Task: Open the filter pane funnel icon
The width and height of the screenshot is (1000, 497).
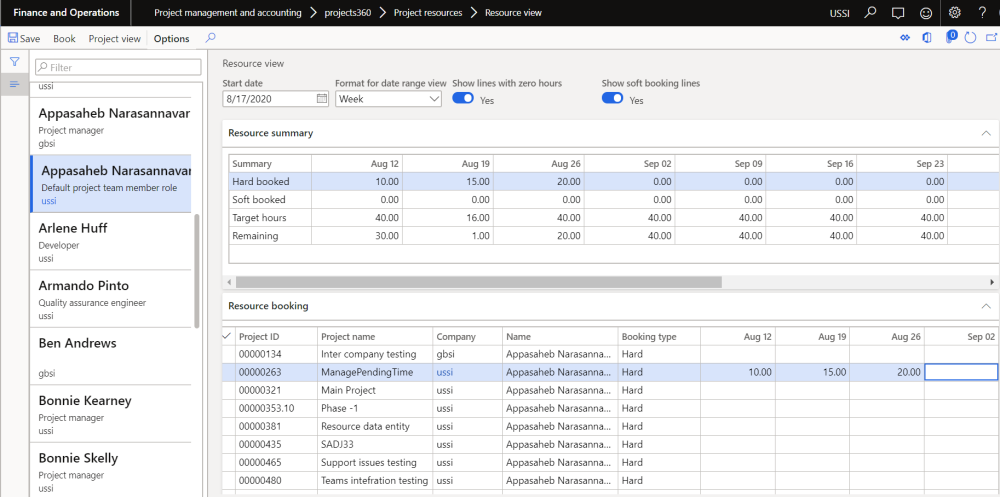Action: coord(15,62)
